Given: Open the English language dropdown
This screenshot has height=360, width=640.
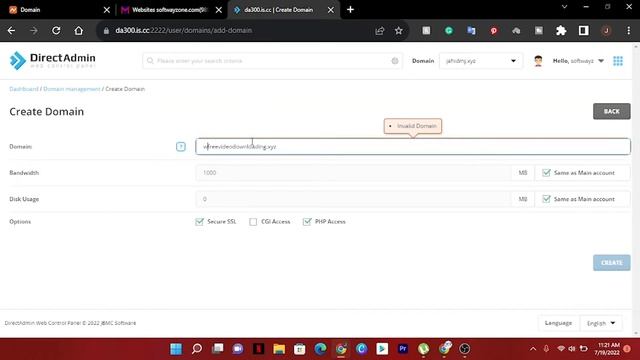Looking at the screenshot, I should pyautogui.click(x=601, y=323).
